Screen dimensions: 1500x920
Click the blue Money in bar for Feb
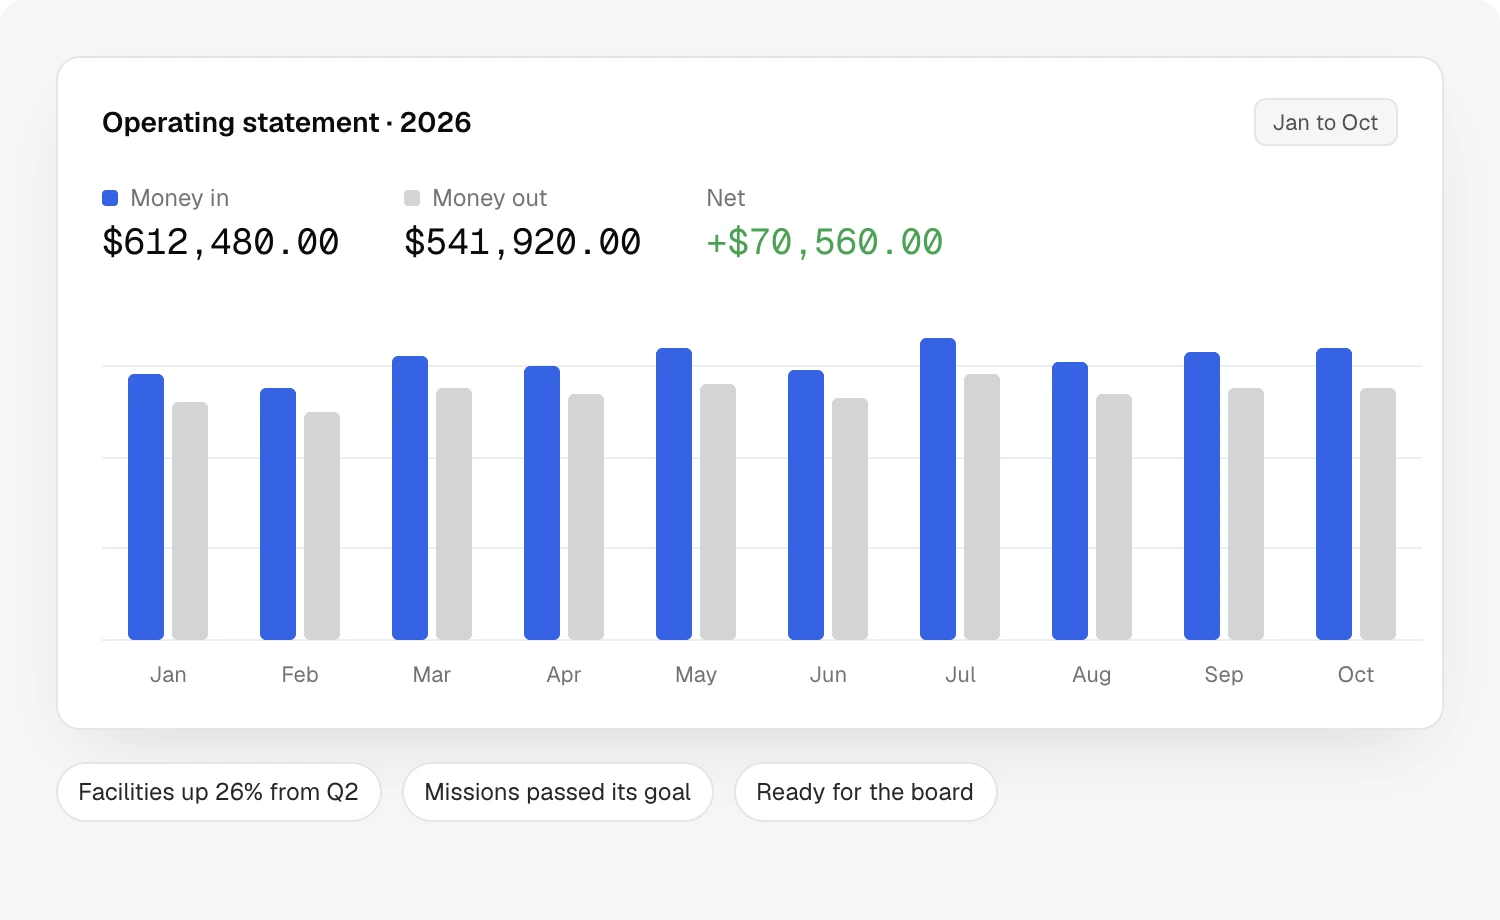tap(278, 514)
